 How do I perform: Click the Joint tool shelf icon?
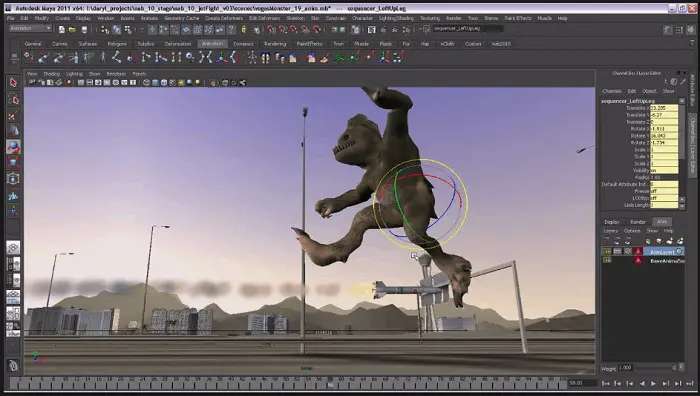[x=117, y=57]
